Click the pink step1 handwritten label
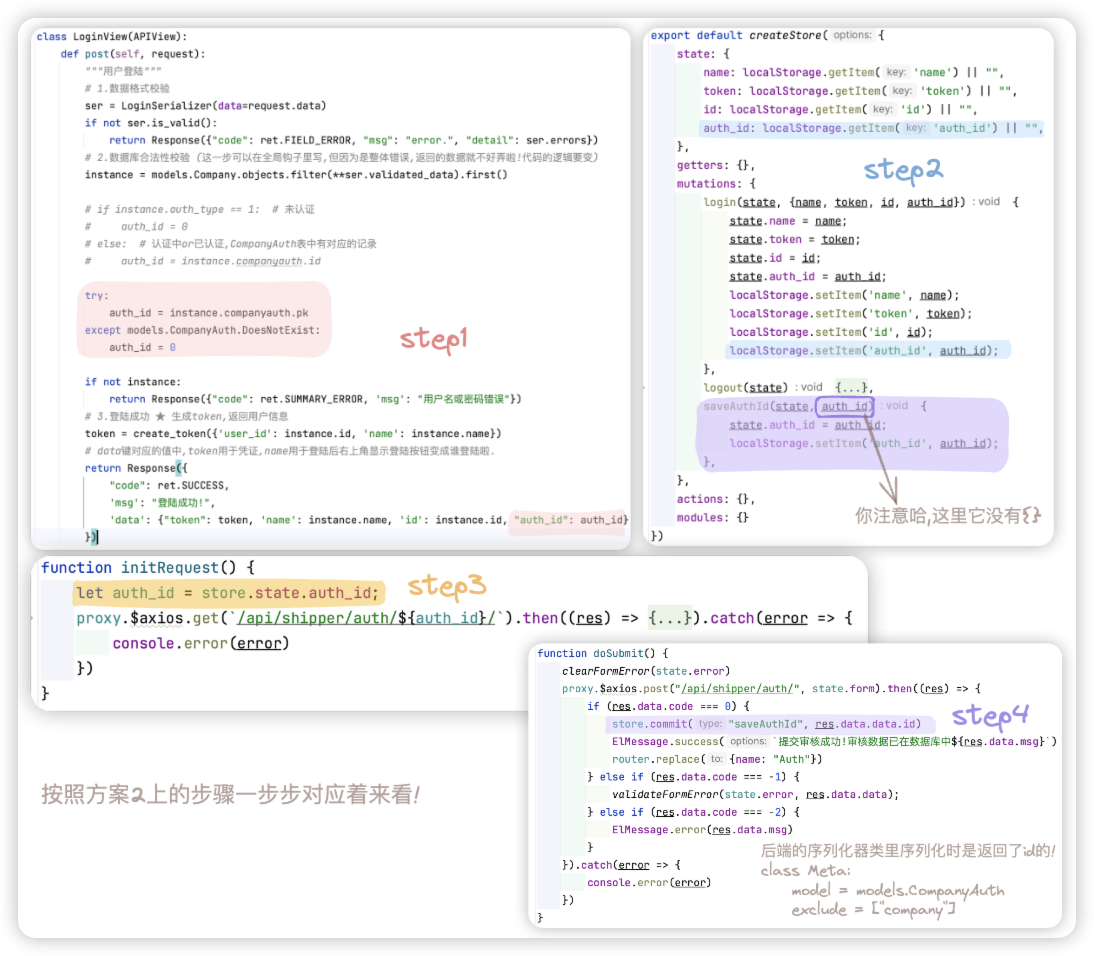Image resolution: width=1094 pixels, height=956 pixels. click(433, 339)
